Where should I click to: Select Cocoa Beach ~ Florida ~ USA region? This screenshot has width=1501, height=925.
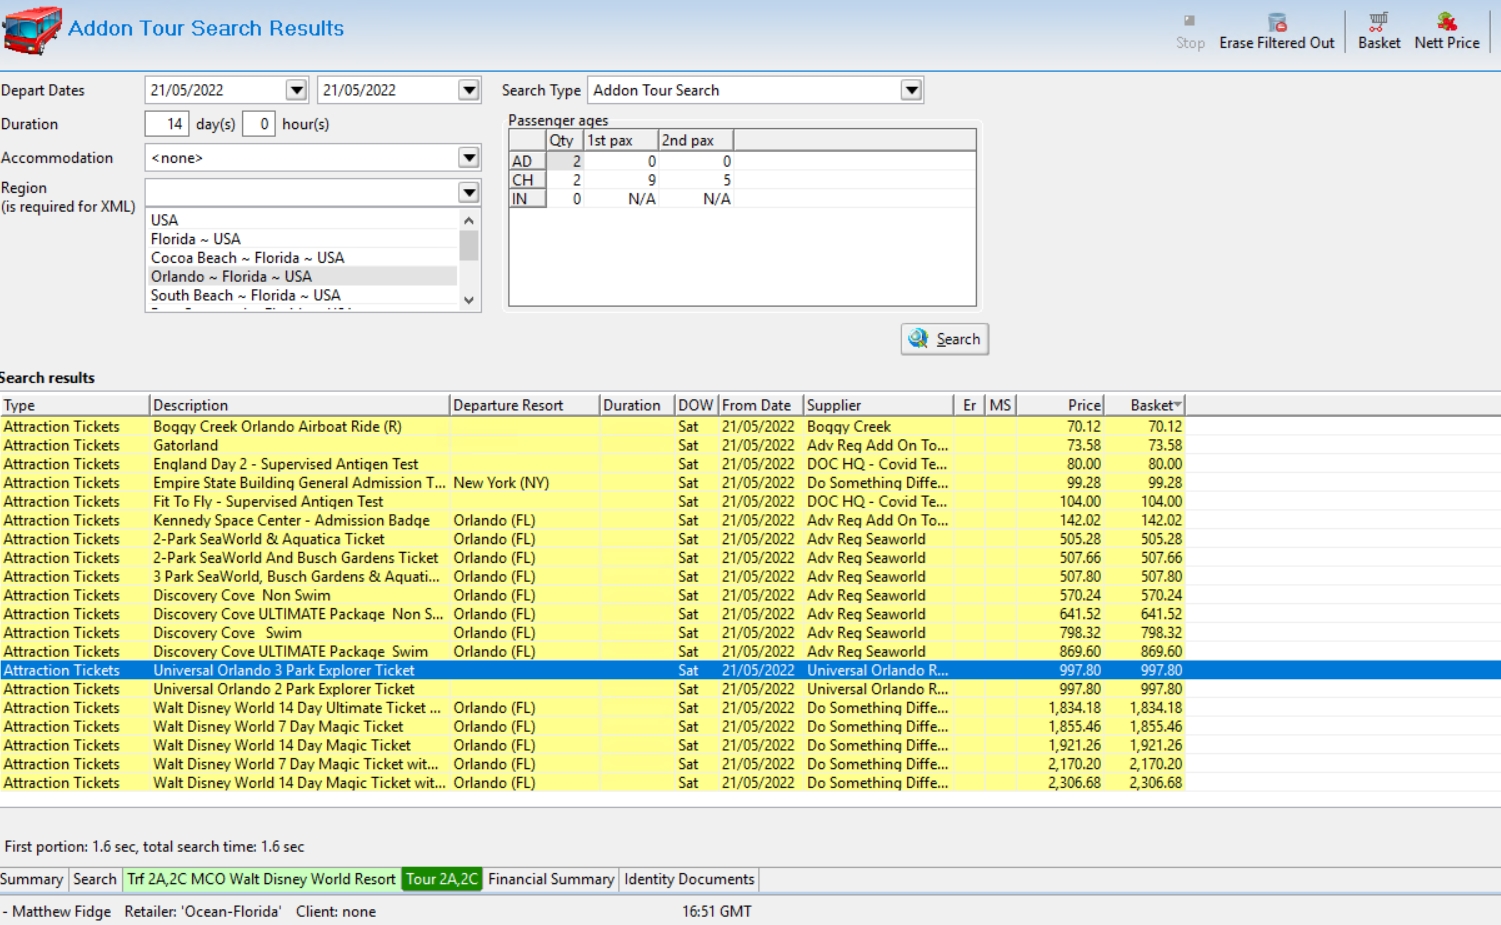coord(247,258)
